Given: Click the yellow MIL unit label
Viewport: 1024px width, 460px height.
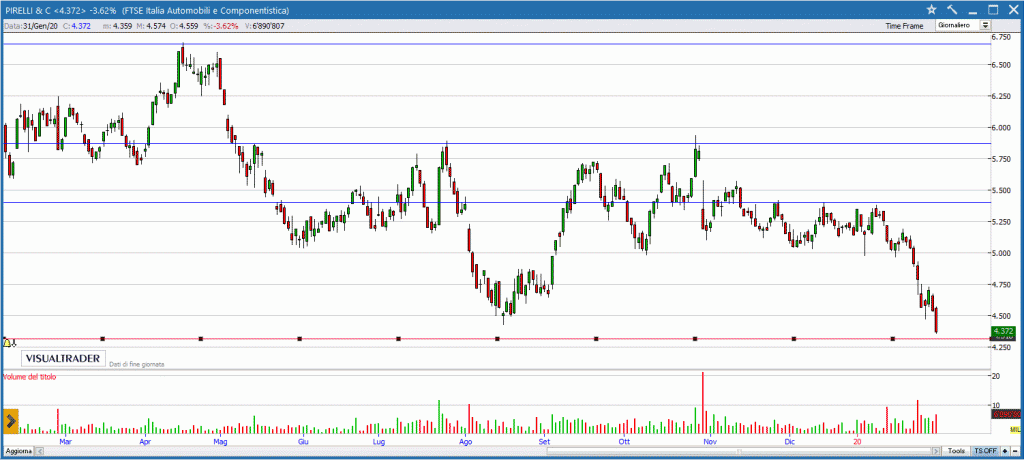Looking at the screenshot, I should tap(1015, 429).
